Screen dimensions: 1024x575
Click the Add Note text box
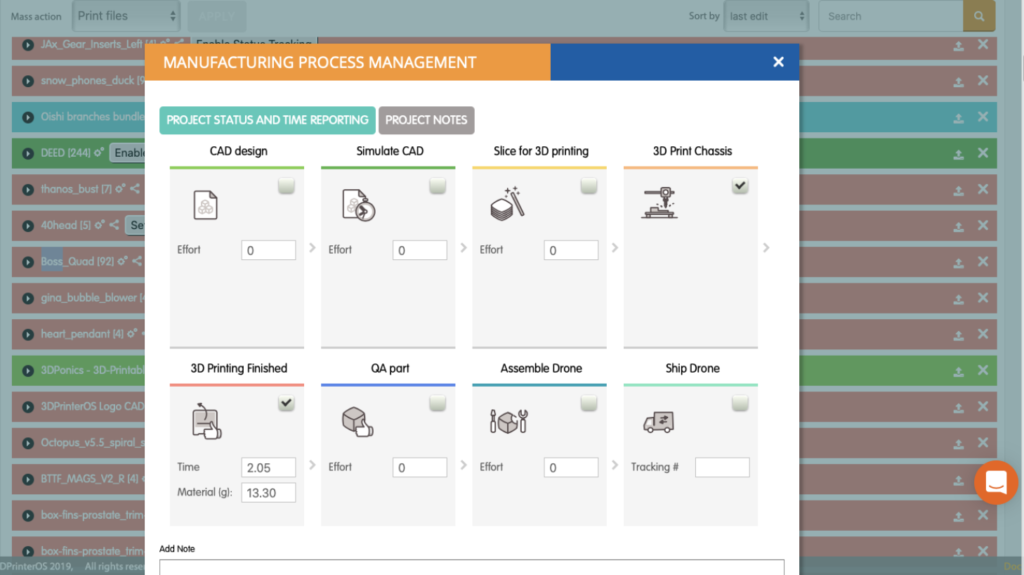tap(472, 567)
